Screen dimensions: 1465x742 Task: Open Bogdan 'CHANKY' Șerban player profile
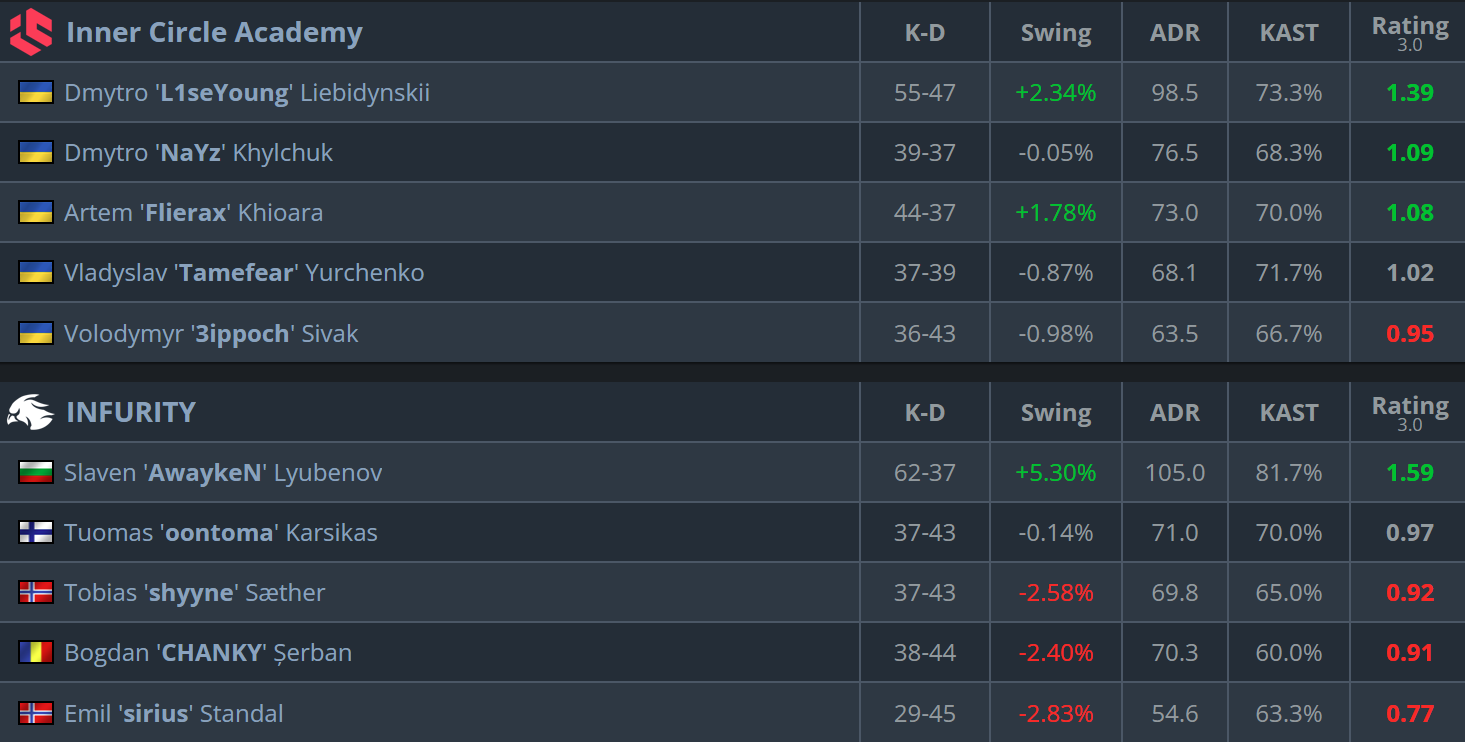point(208,652)
